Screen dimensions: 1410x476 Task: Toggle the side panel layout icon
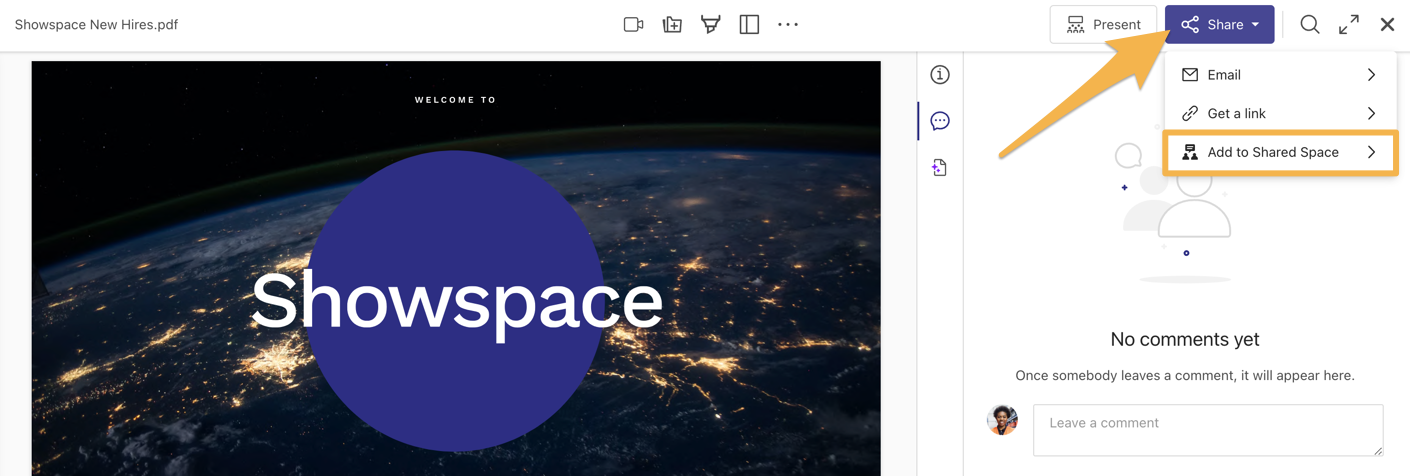click(749, 24)
